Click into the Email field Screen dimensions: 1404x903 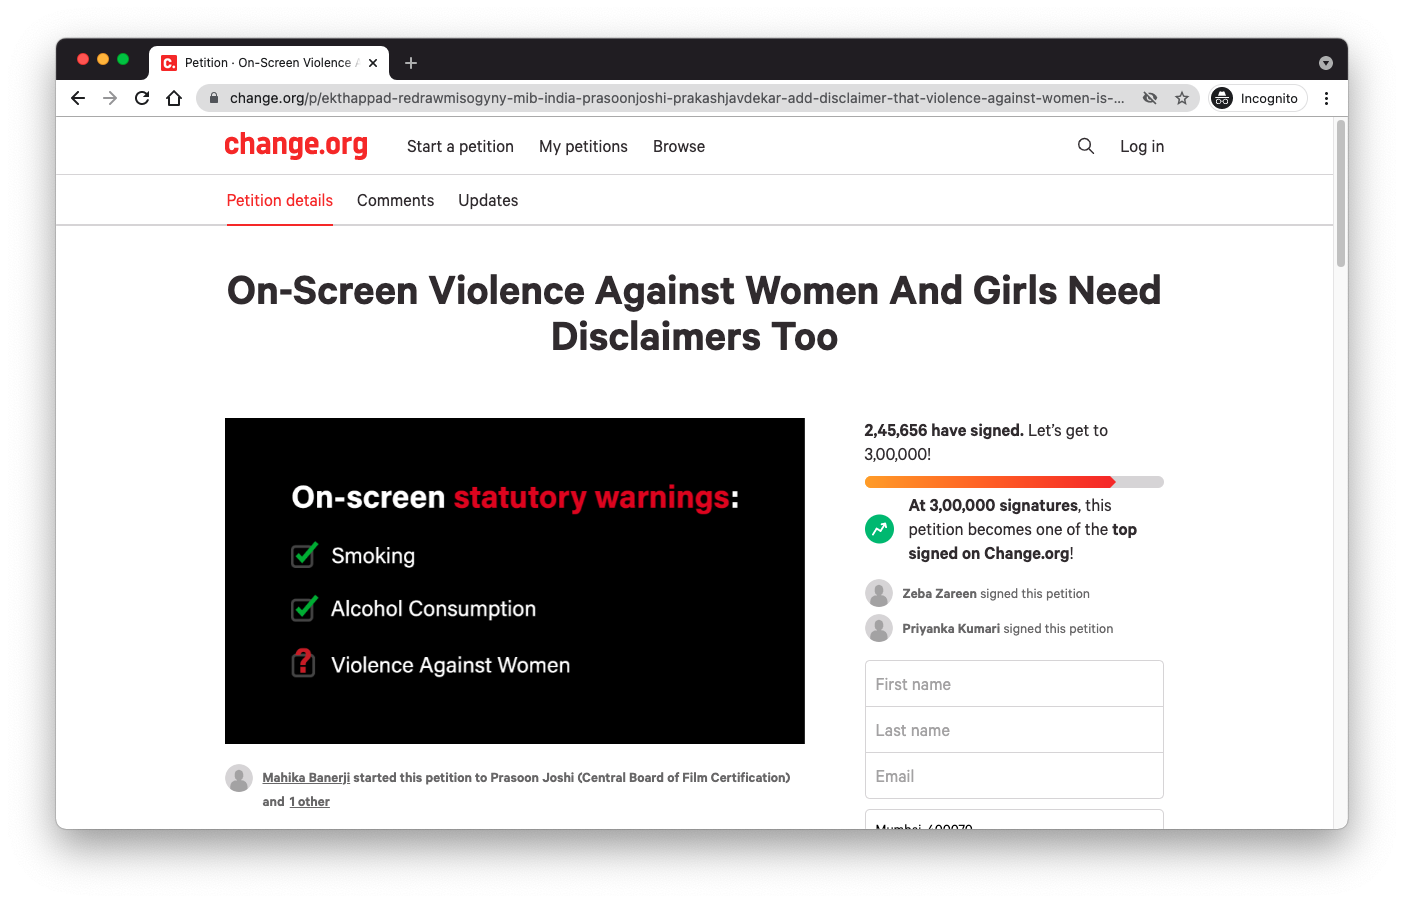pos(1014,776)
